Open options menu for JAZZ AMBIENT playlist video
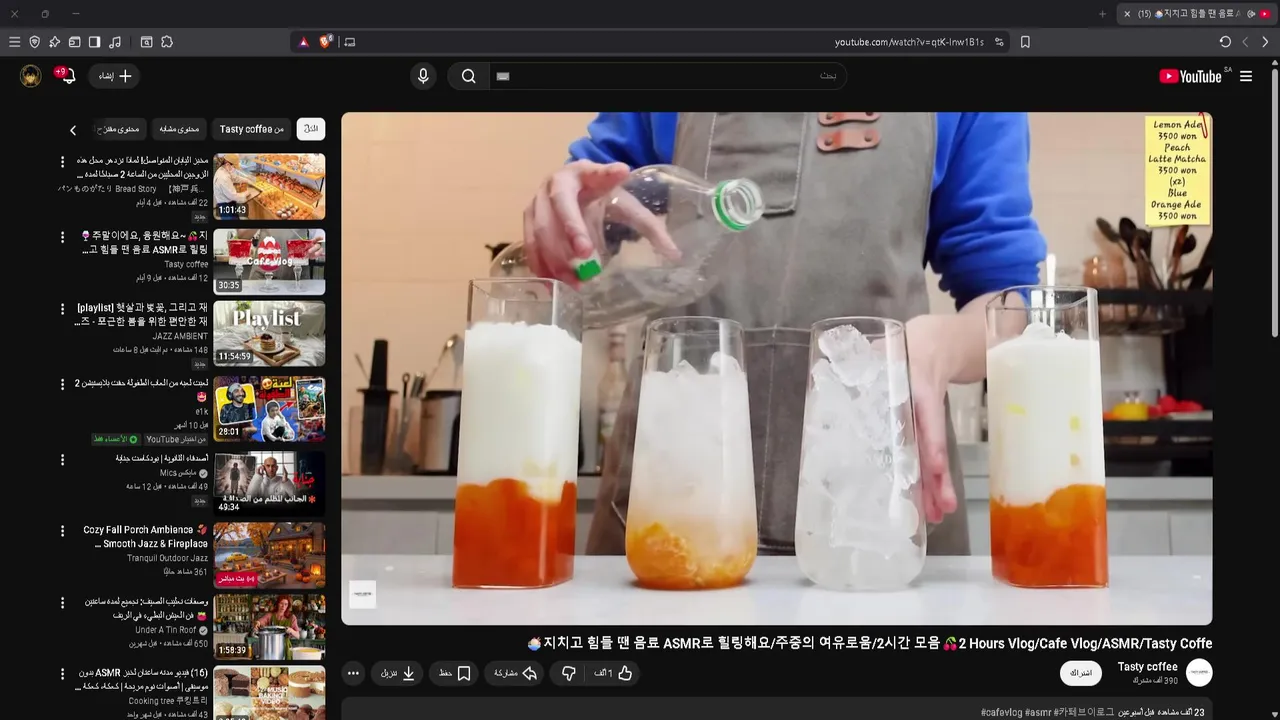 pyautogui.click(x=62, y=310)
